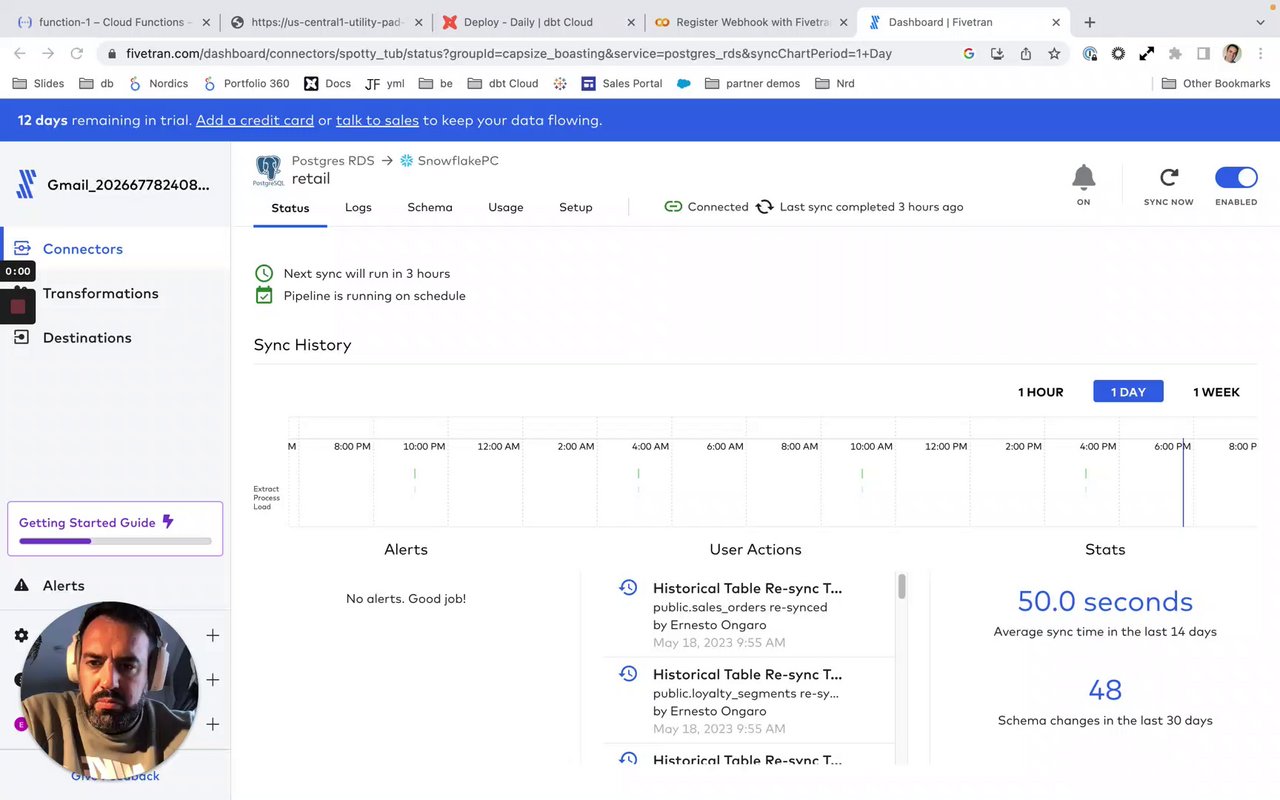Click the lock icon in the address bar
Viewport: 1280px width, 800px height.
click(112, 54)
